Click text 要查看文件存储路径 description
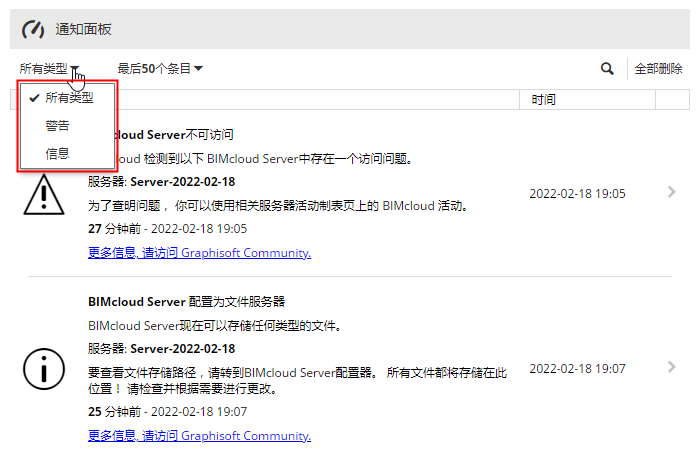This screenshot has width=700, height=468. (297, 380)
